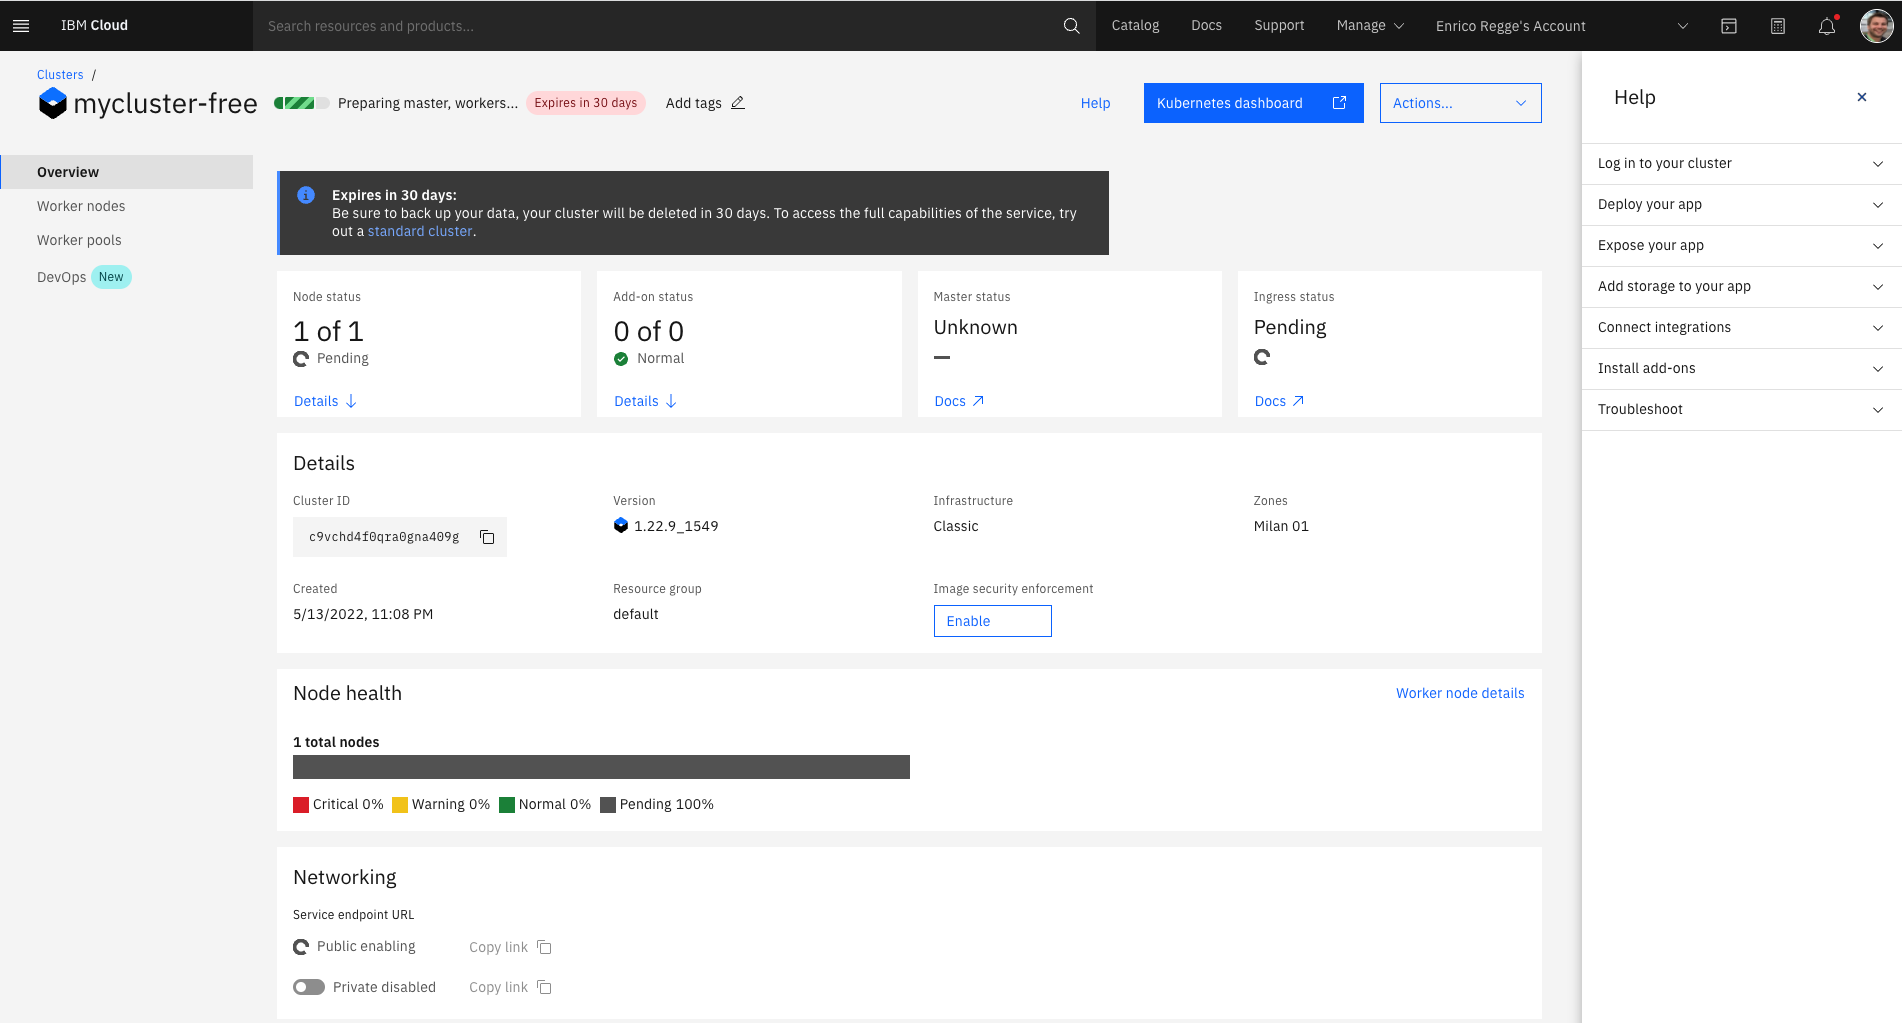Open Master status Docs link
The width and height of the screenshot is (1902, 1023).
pyautogui.click(x=959, y=401)
